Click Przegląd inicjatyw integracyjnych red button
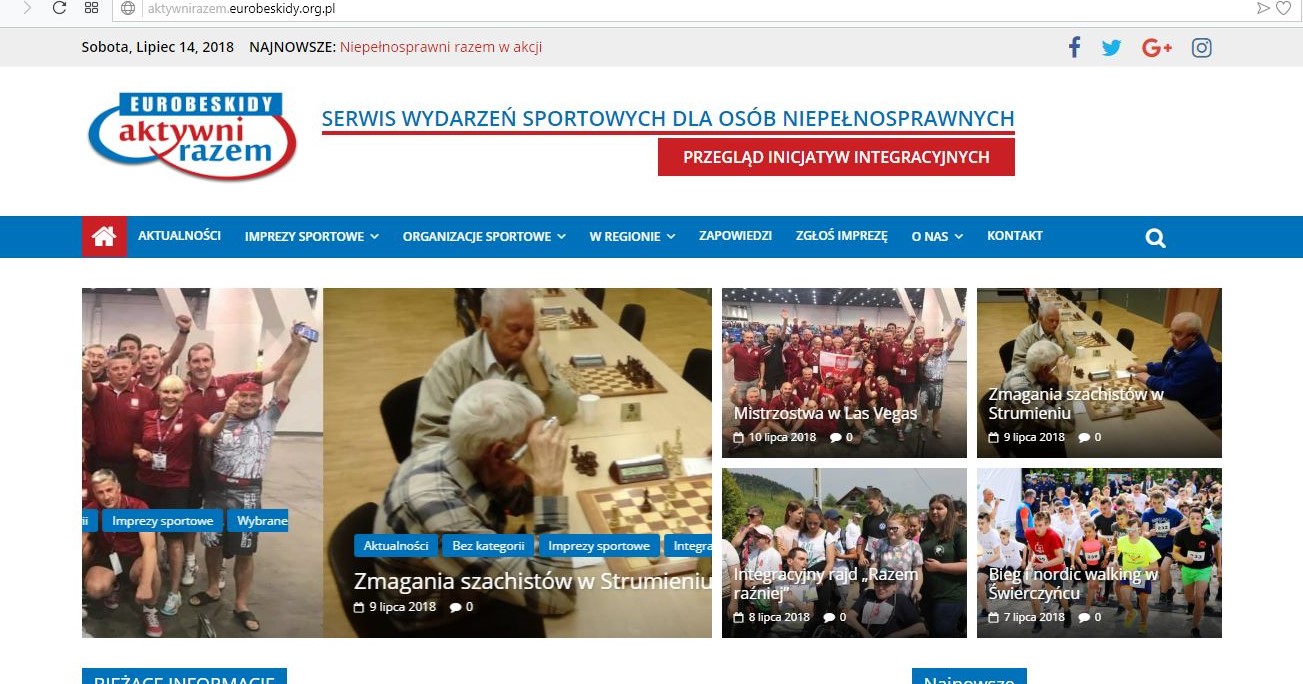 click(x=836, y=157)
